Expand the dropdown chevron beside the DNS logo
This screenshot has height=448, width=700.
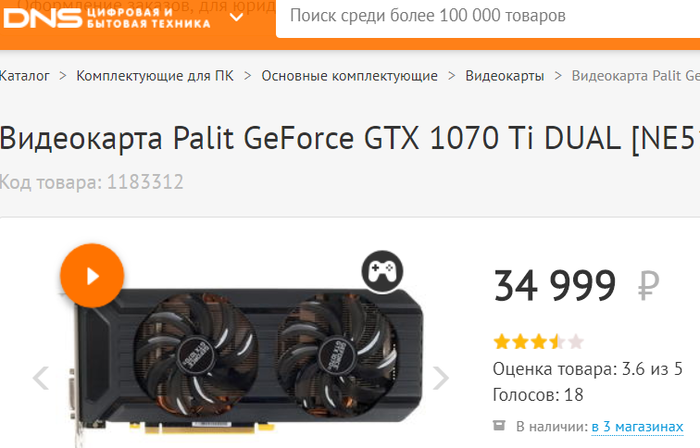click(x=236, y=17)
